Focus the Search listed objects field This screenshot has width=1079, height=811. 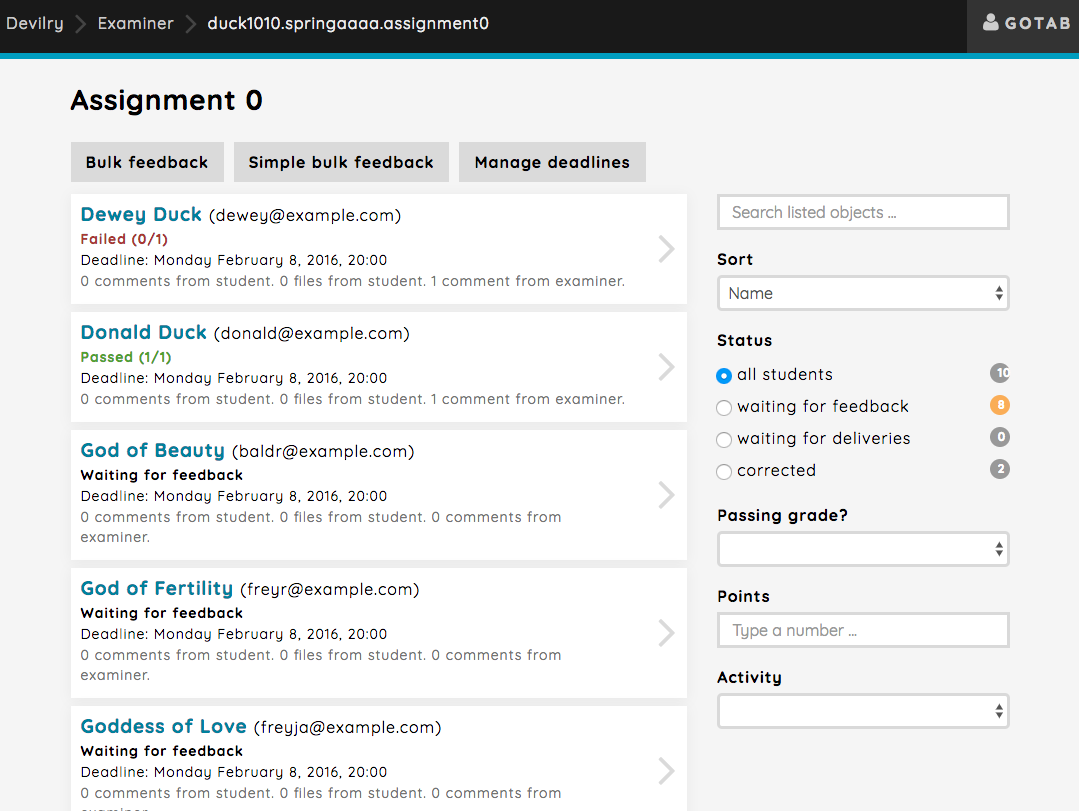click(x=863, y=213)
